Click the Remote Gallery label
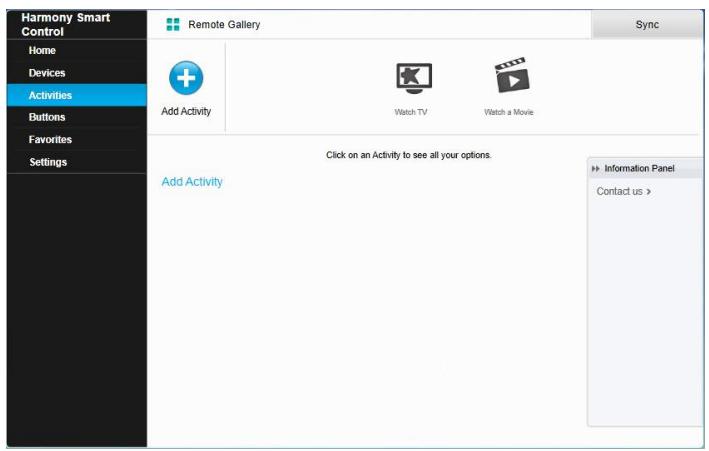The height and width of the screenshot is (451, 709). click(224, 24)
